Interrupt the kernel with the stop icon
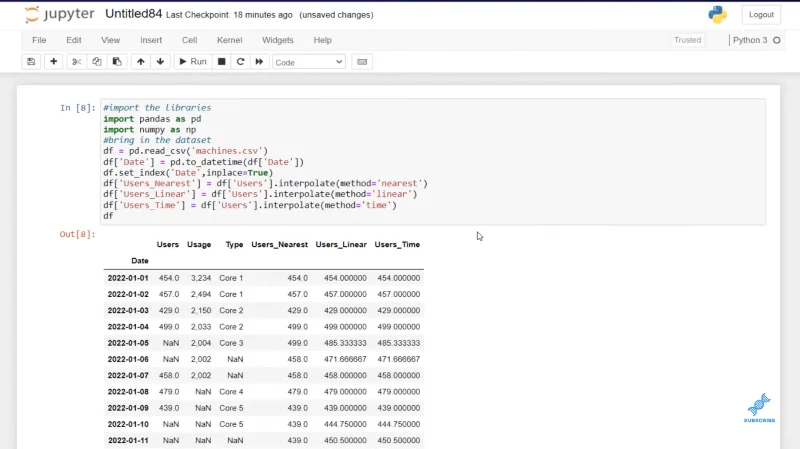The height and width of the screenshot is (449, 800). coord(221,62)
